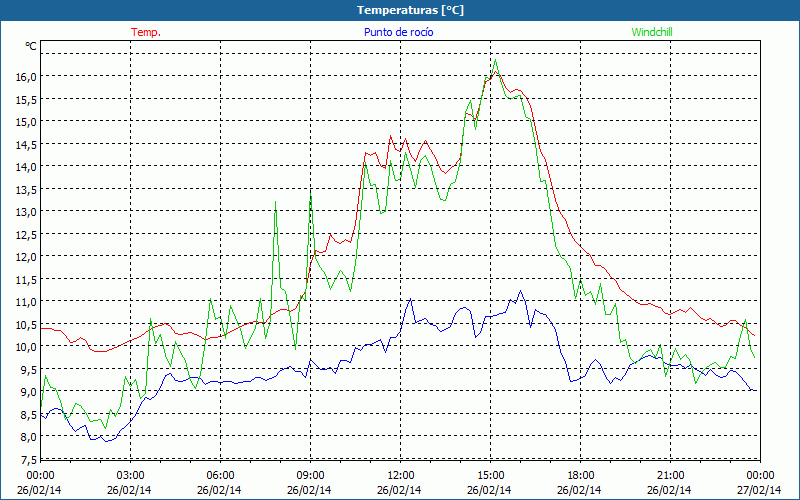Click the 11,5 y-axis value
This screenshot has height=500, width=800.
coord(27,279)
